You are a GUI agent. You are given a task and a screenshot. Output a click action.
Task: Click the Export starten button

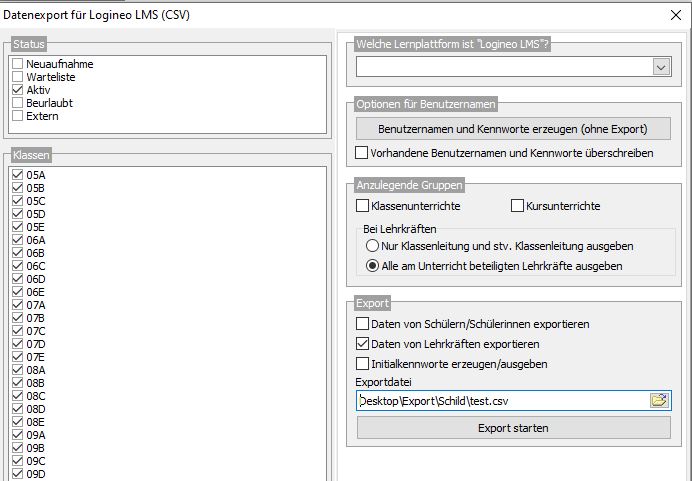point(513,428)
